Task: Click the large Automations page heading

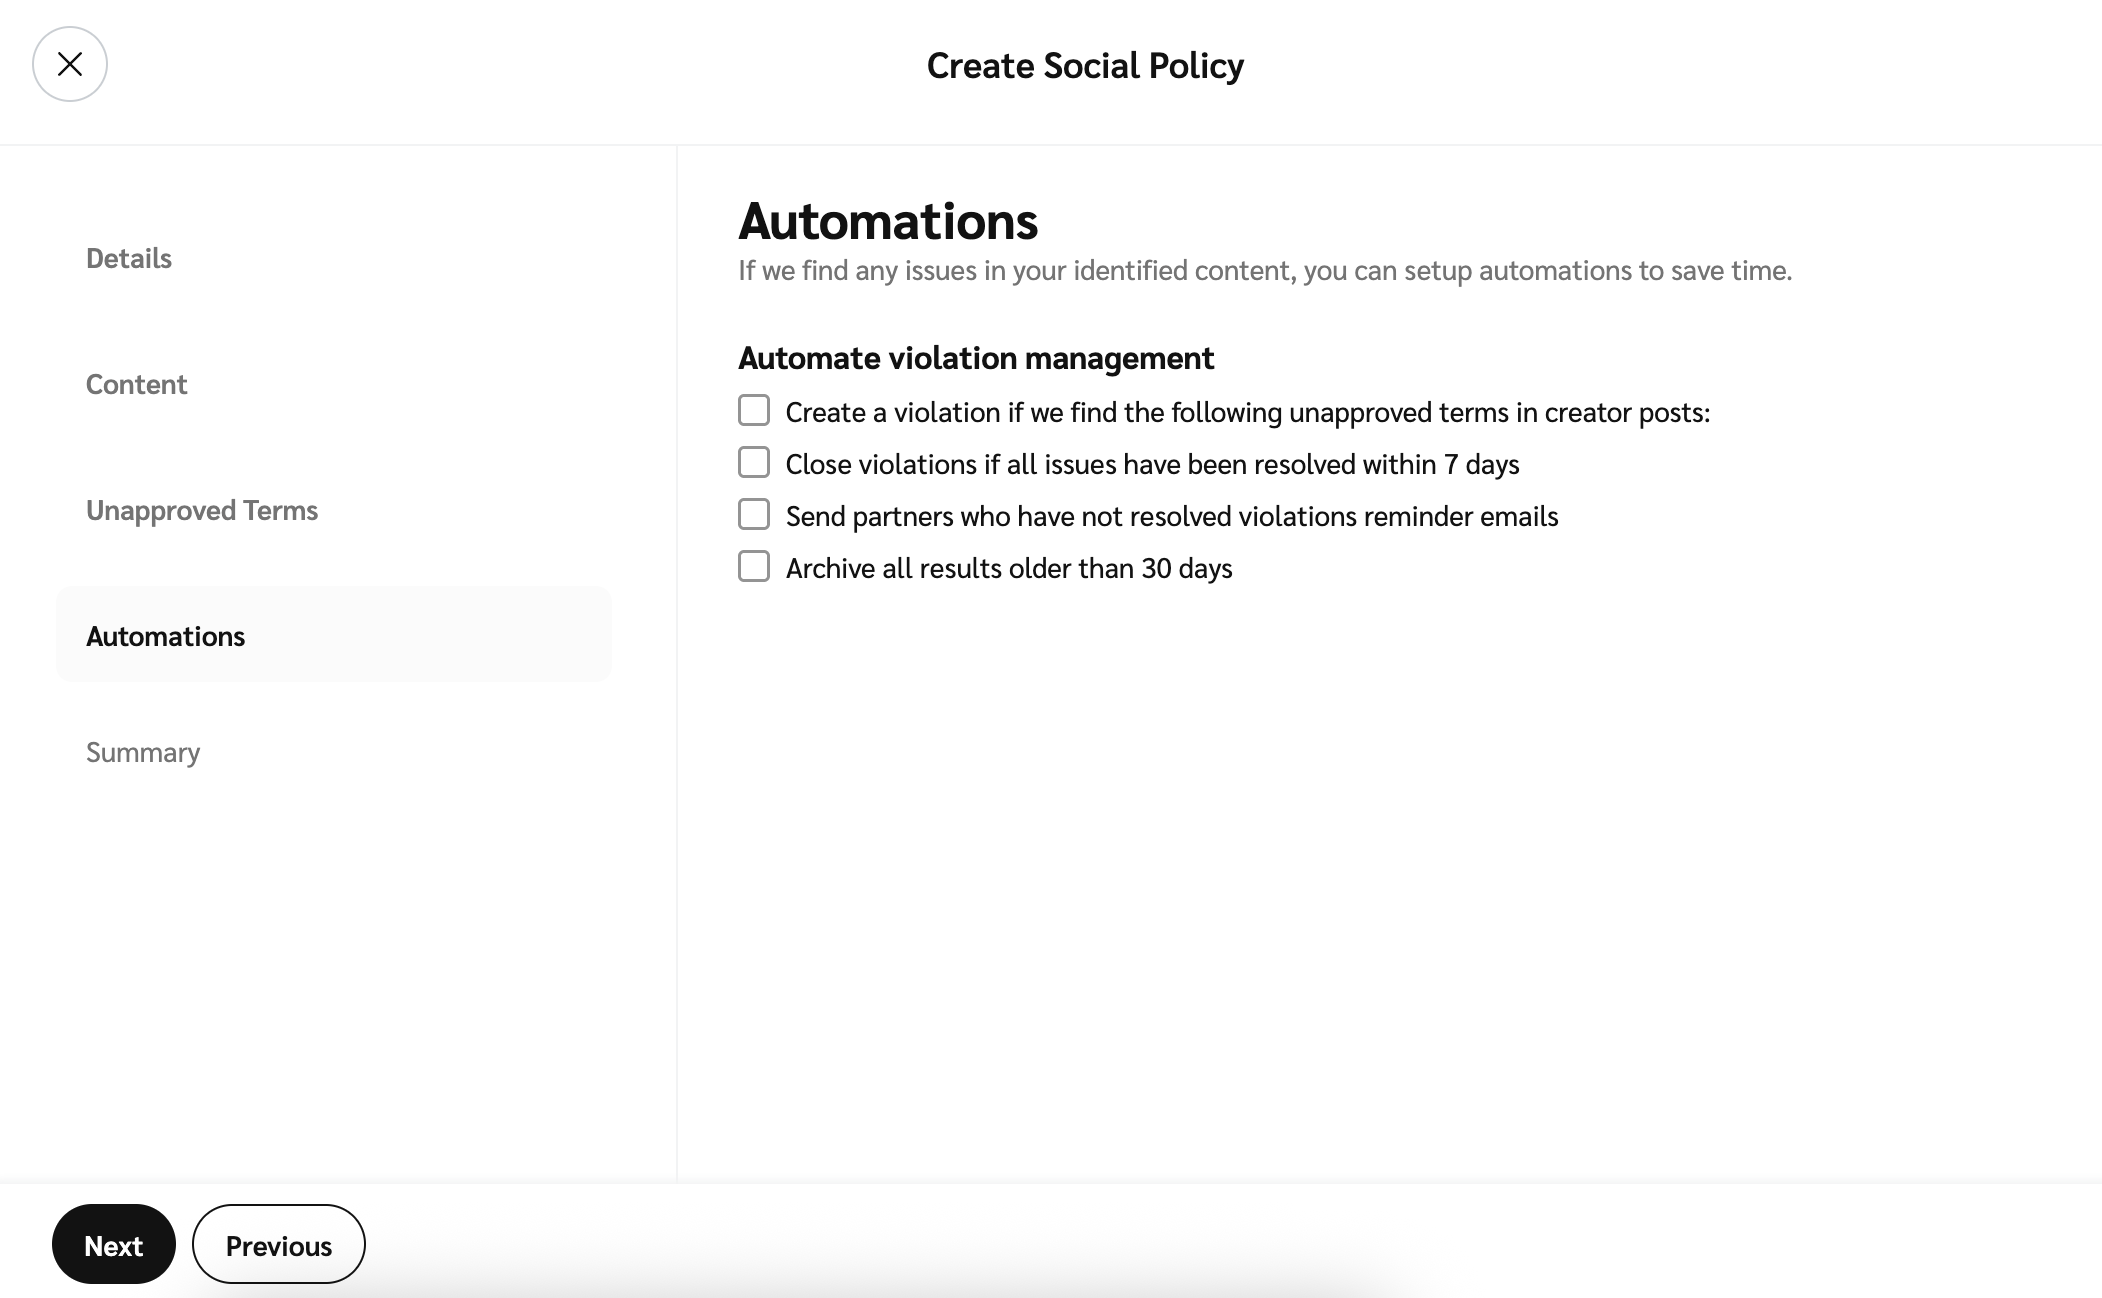Action: coord(888,221)
